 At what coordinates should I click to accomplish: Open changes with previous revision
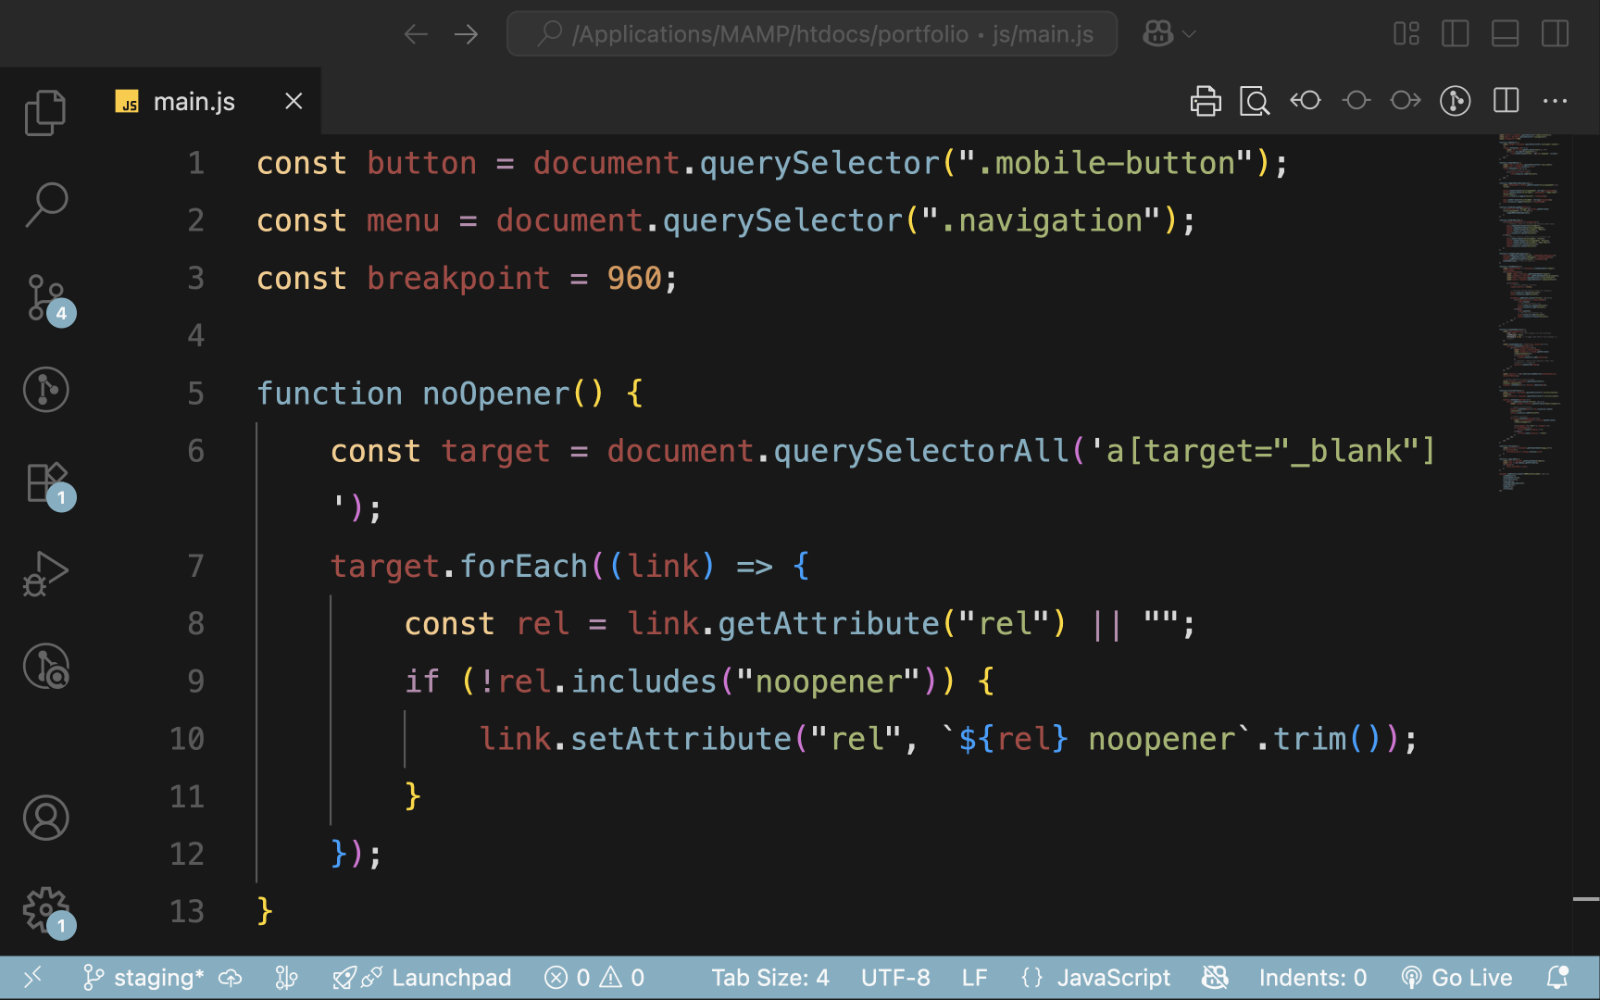(1305, 100)
